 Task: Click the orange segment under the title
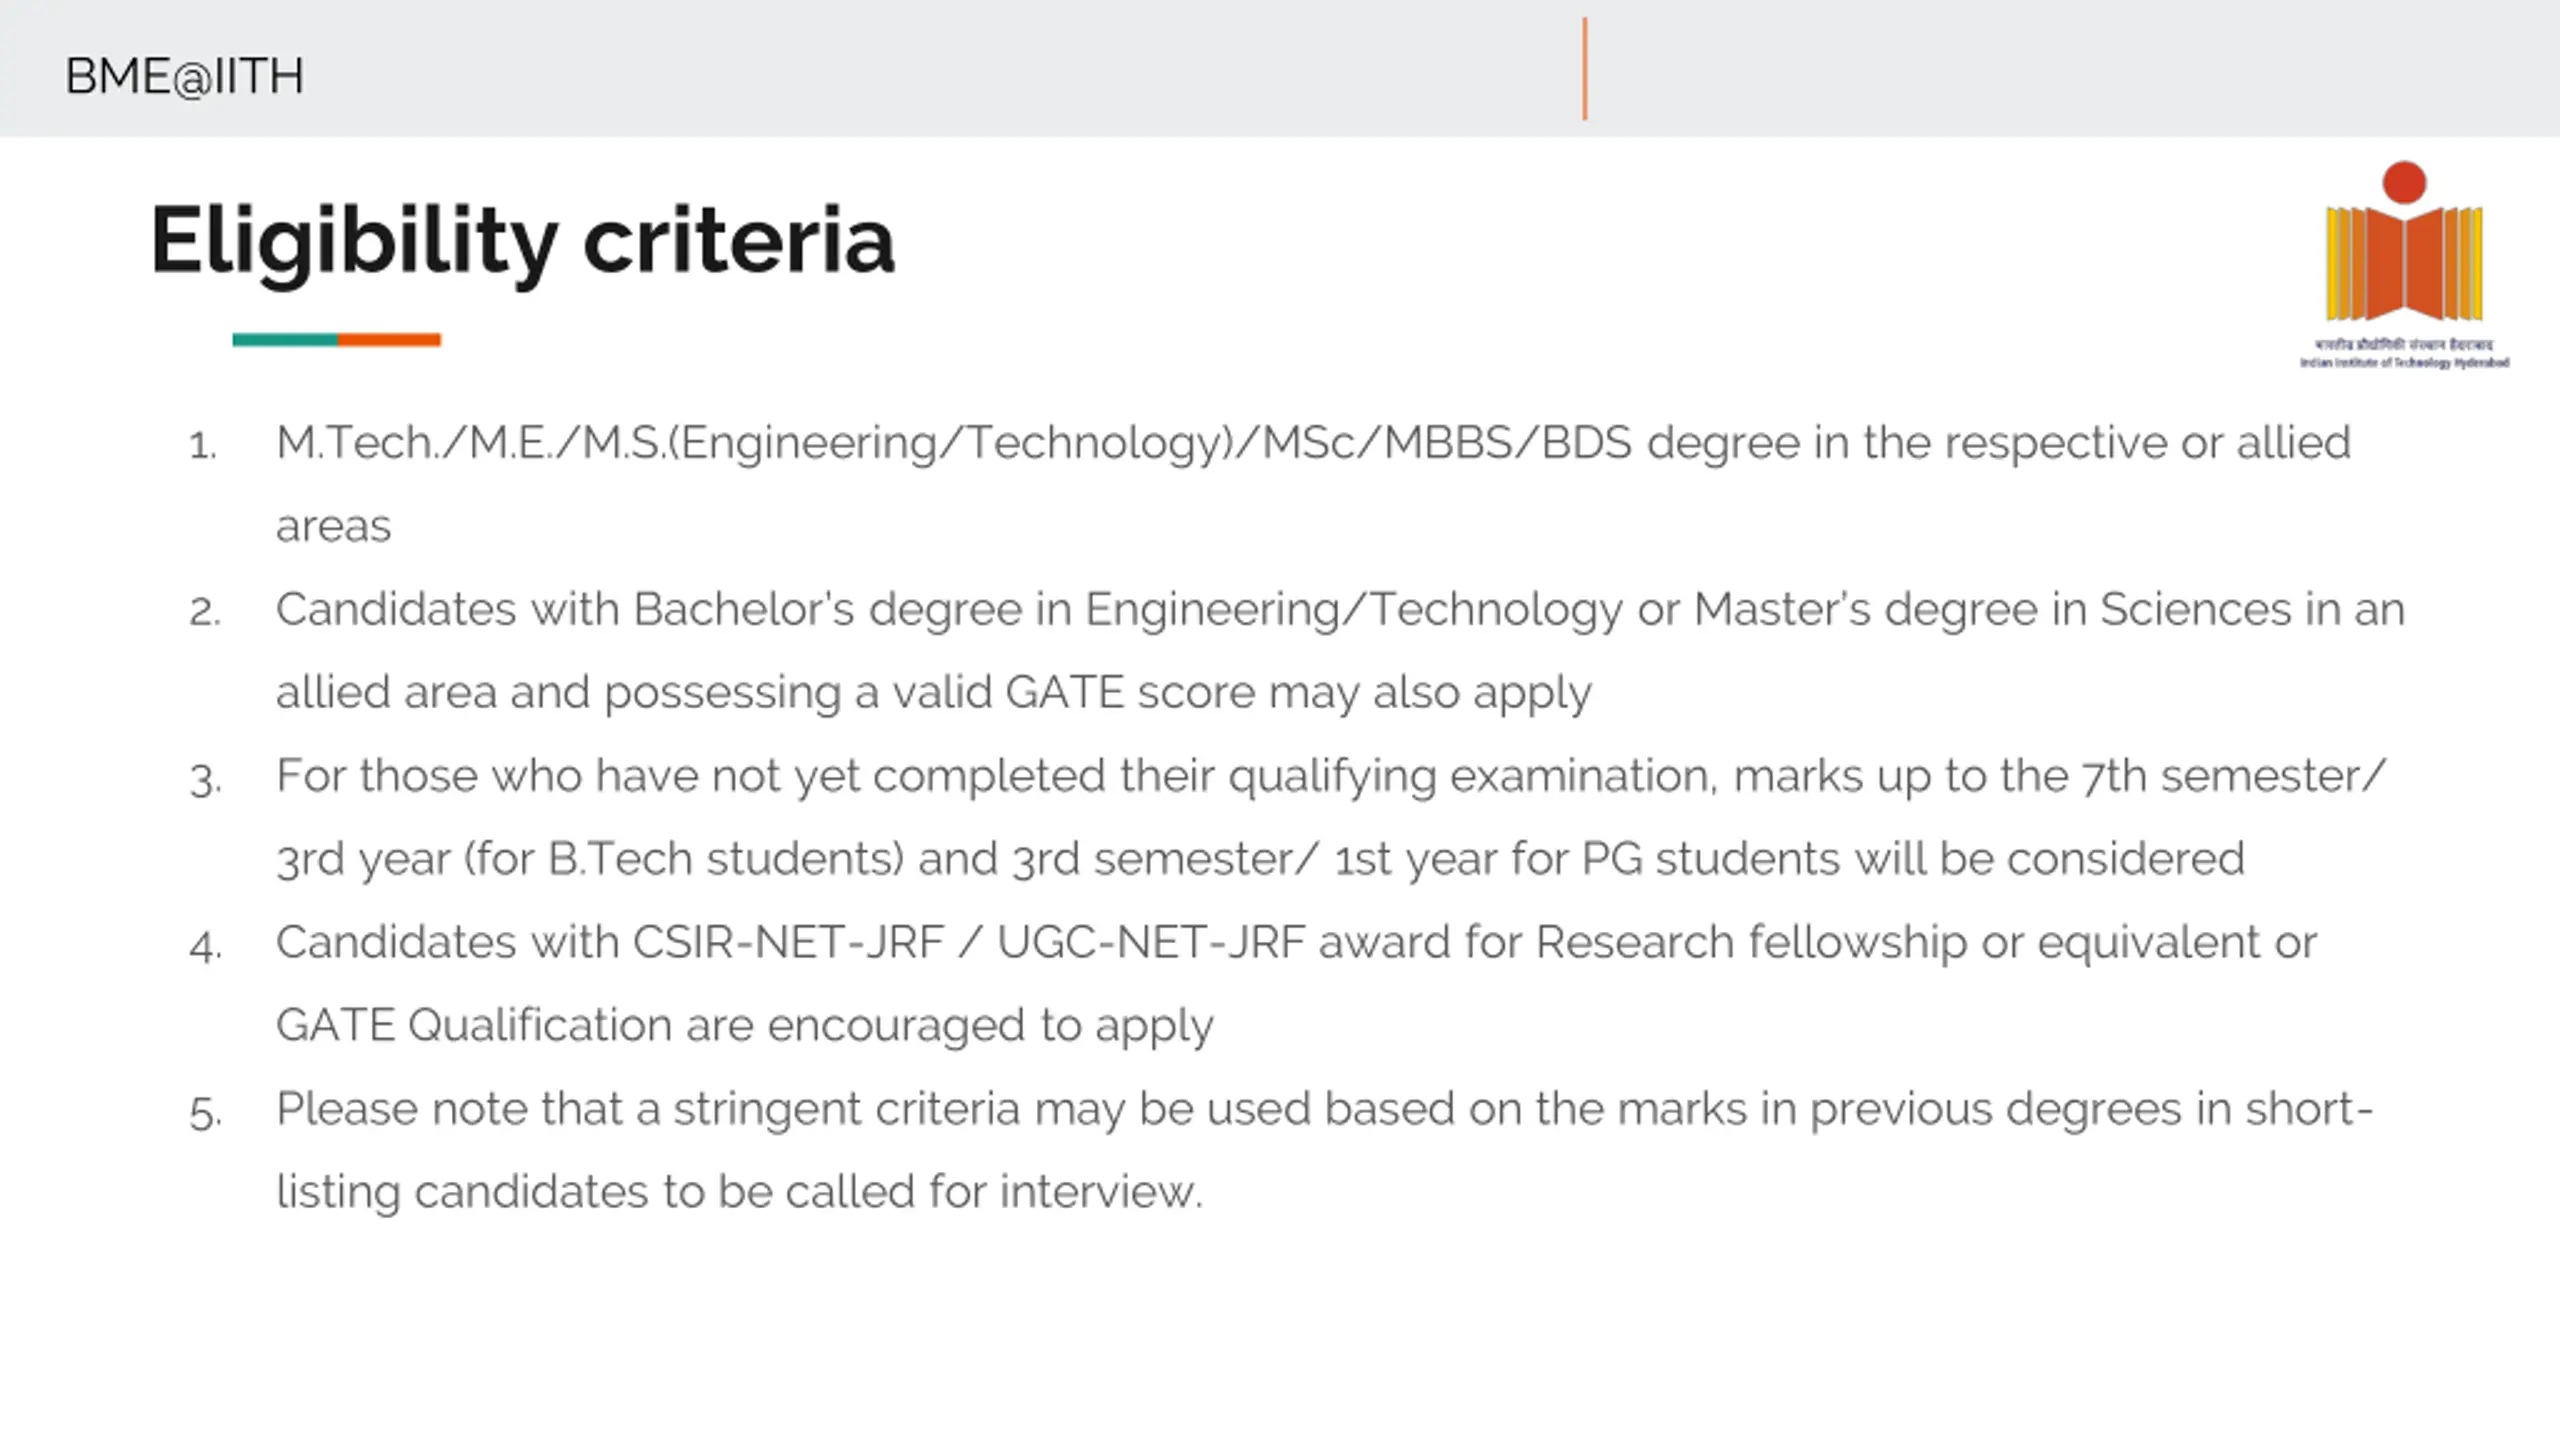[x=389, y=340]
